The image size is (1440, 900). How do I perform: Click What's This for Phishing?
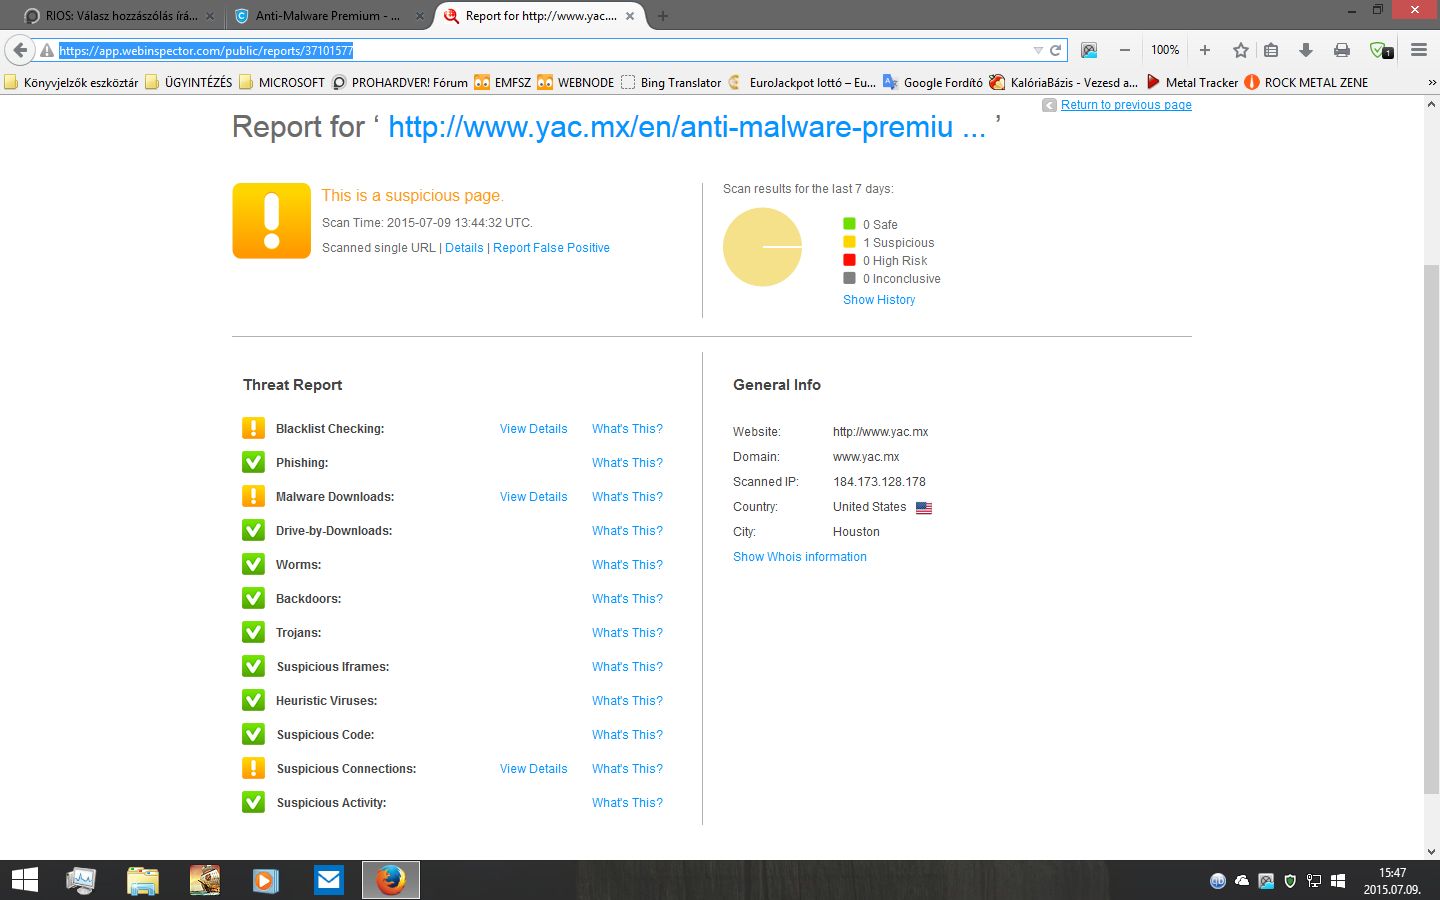pyautogui.click(x=627, y=463)
